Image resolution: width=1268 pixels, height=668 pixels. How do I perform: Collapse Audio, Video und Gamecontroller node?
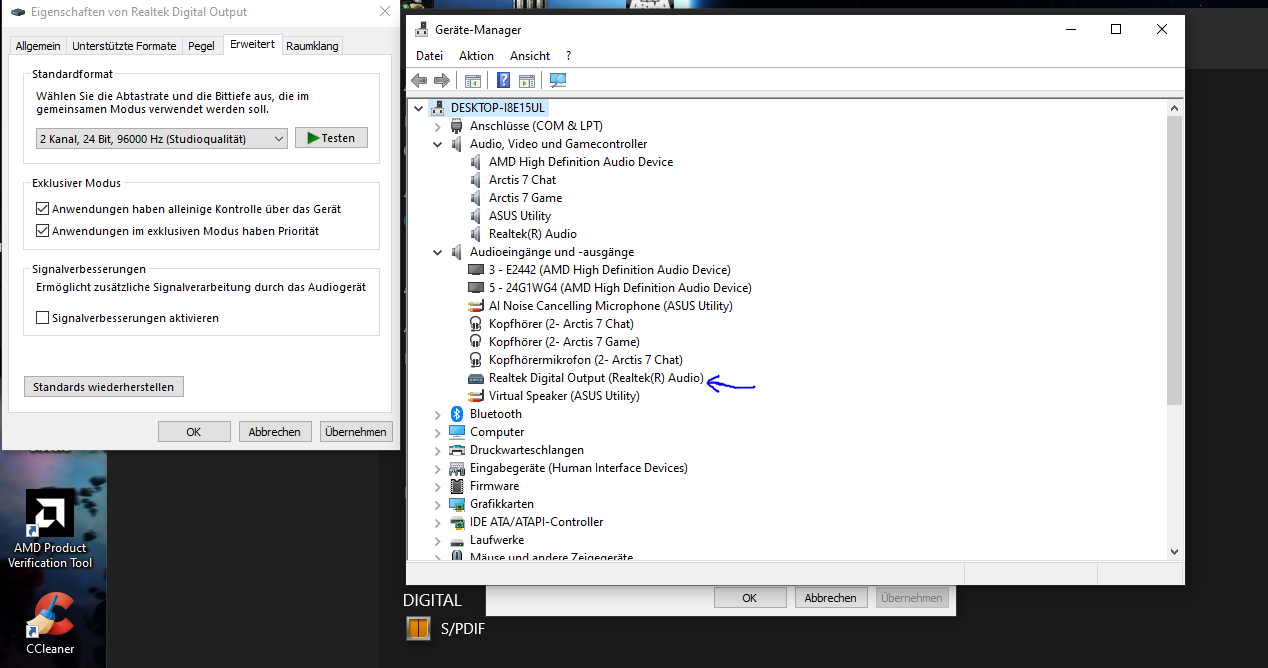click(438, 144)
